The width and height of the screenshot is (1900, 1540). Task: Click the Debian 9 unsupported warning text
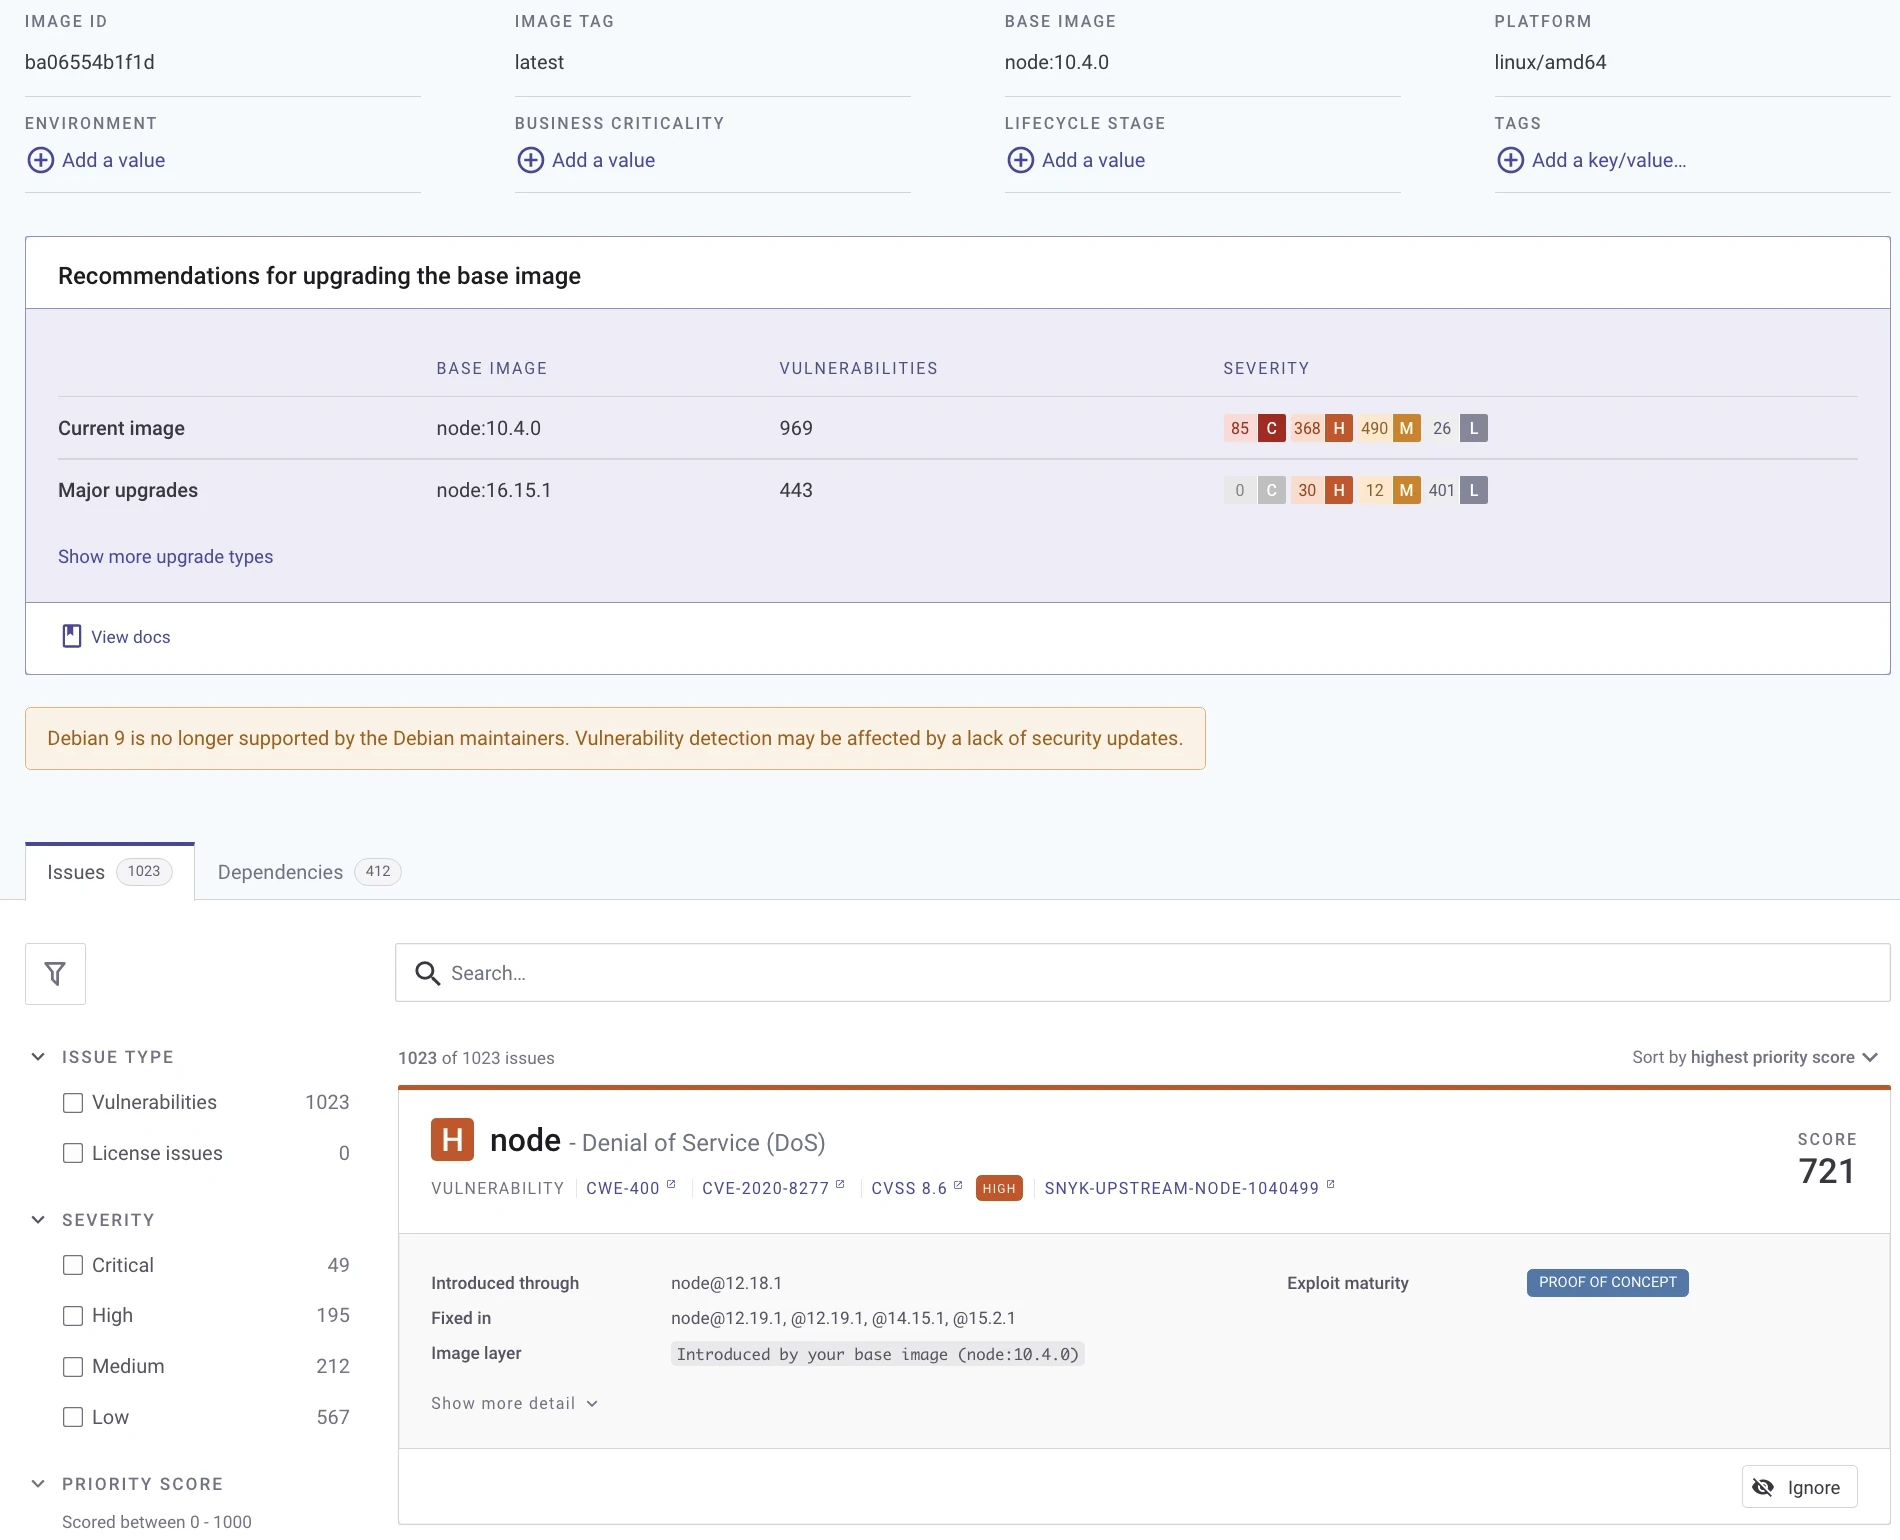click(x=615, y=738)
